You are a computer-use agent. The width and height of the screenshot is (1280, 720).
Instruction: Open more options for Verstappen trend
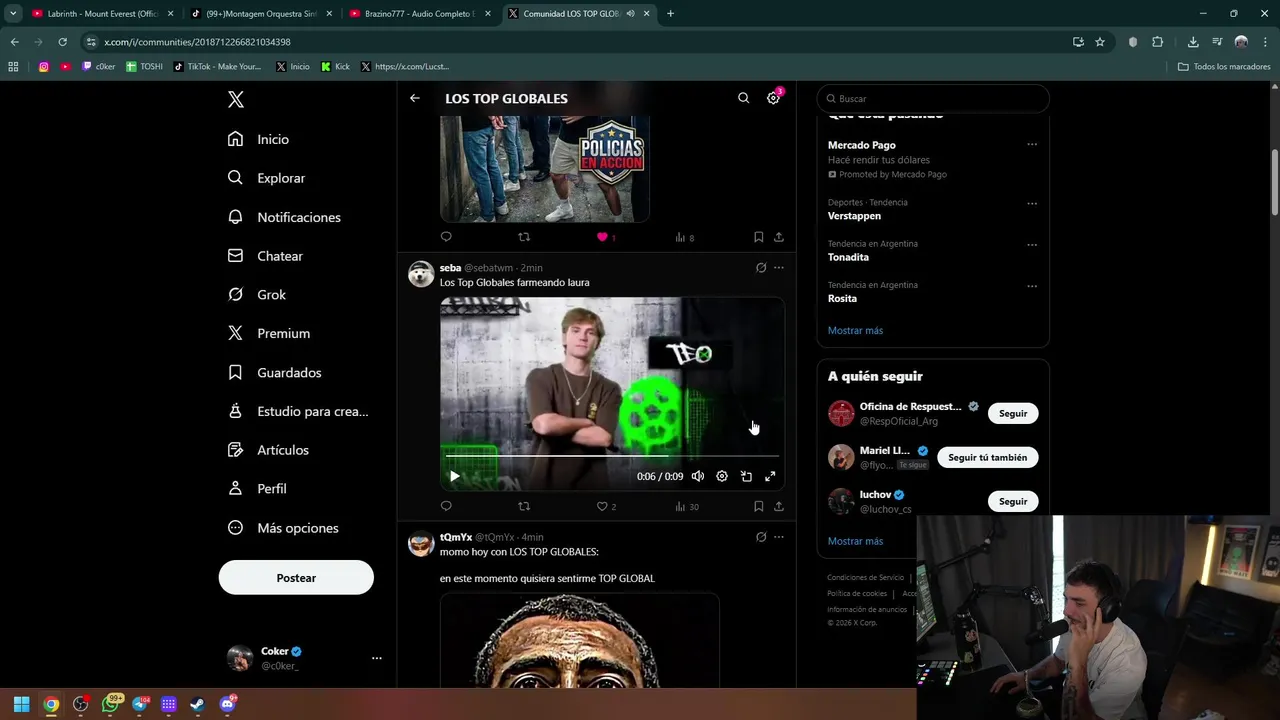point(1032,203)
